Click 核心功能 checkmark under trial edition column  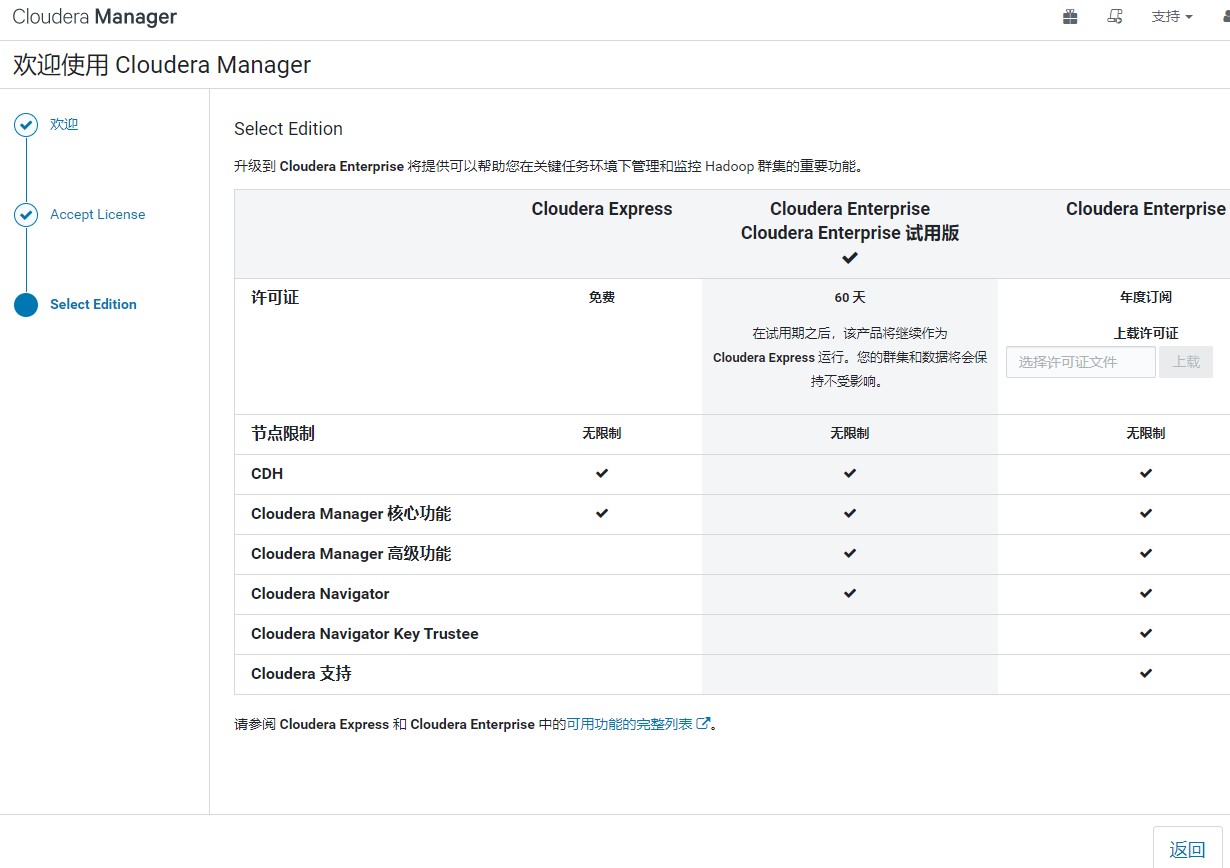point(850,513)
